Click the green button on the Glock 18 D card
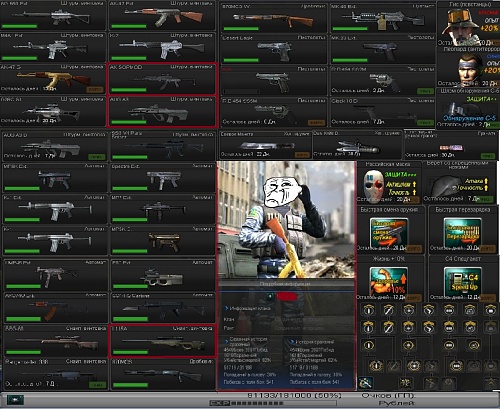The height and width of the screenshot is (409, 500). 425,123
